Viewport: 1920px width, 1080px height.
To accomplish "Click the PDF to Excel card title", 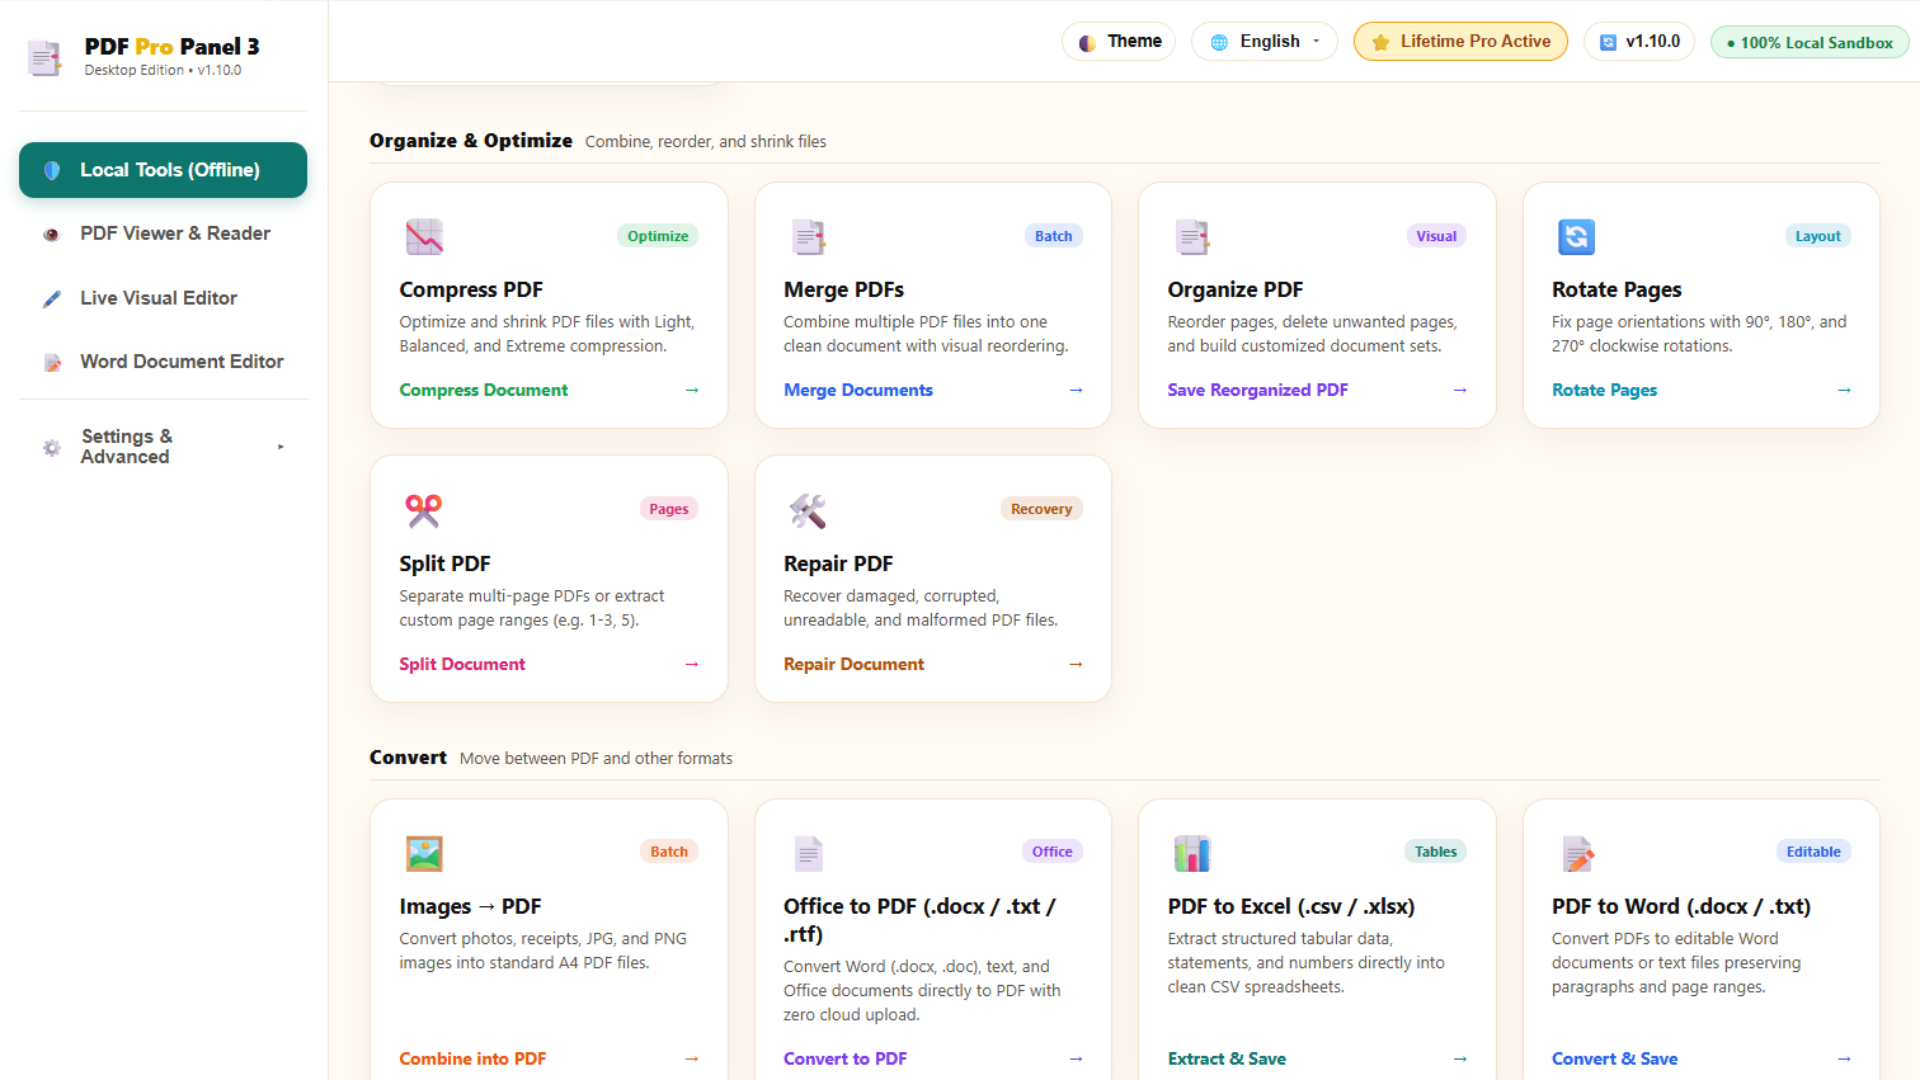I will point(1291,907).
